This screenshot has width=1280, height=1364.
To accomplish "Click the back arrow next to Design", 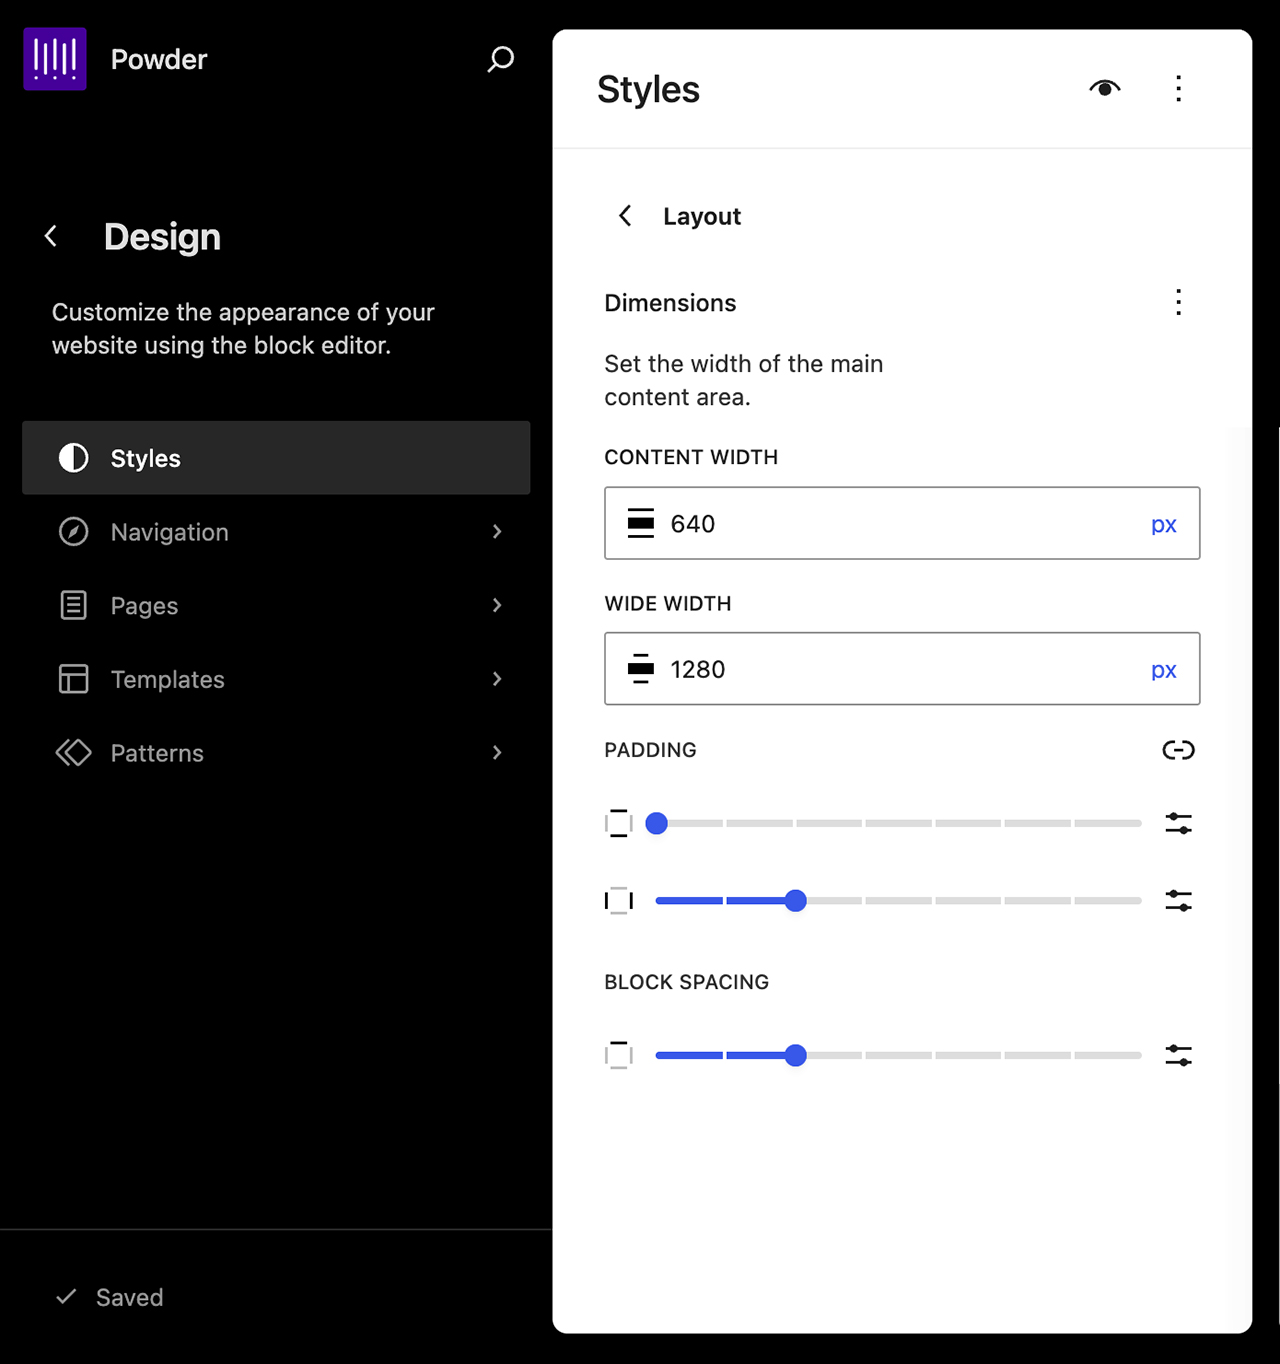I will click(50, 236).
